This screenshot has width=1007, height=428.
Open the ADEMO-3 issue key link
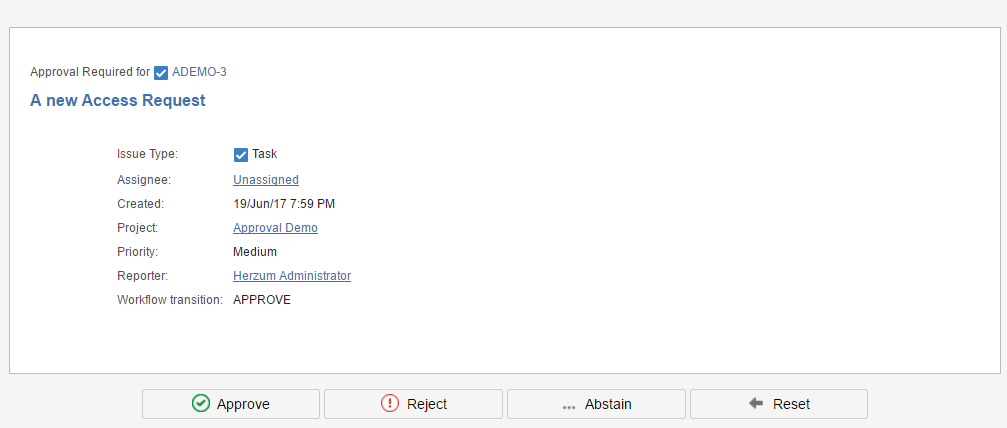coord(200,72)
